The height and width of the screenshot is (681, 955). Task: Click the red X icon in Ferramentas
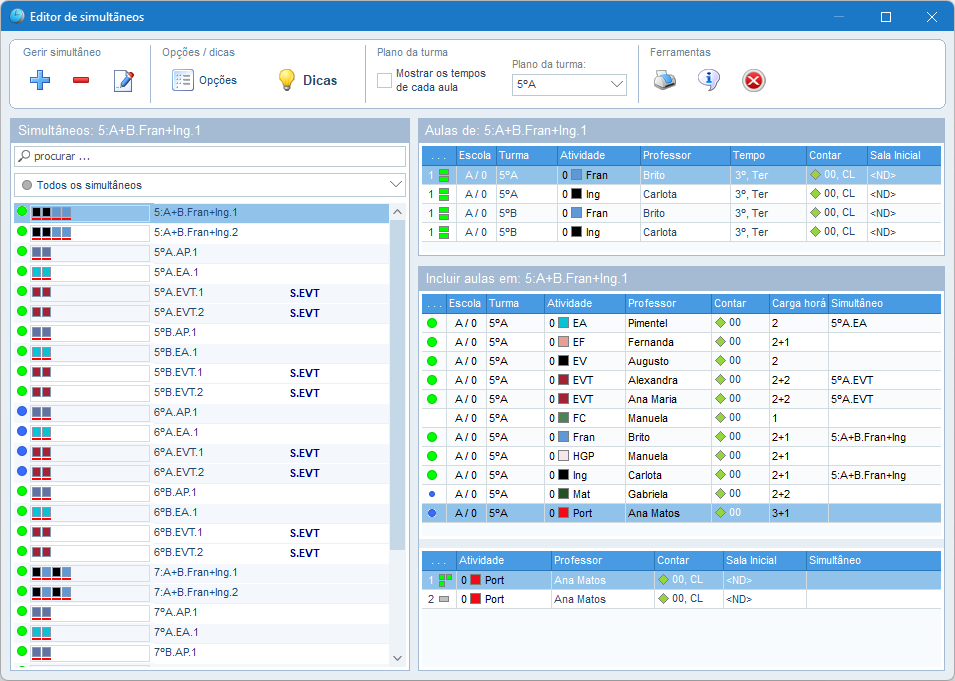tap(753, 80)
